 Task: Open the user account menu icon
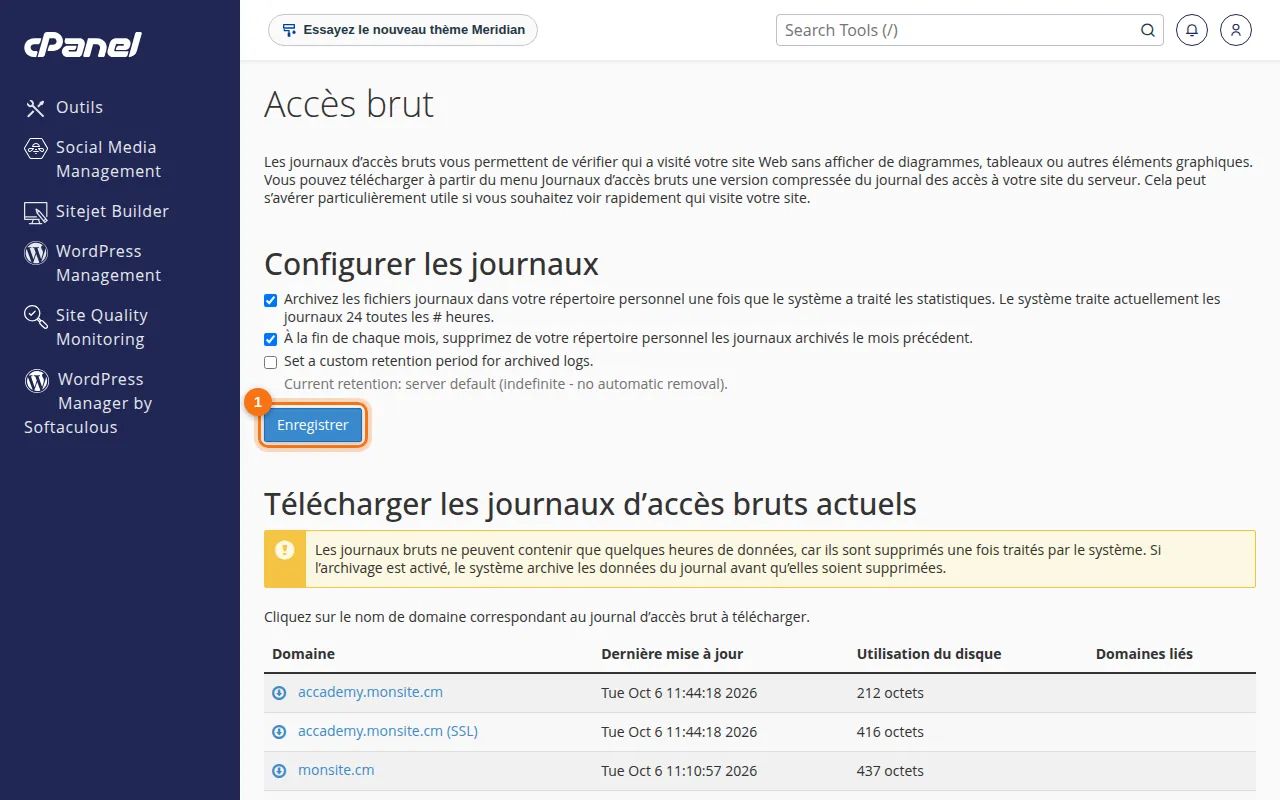click(x=1236, y=30)
